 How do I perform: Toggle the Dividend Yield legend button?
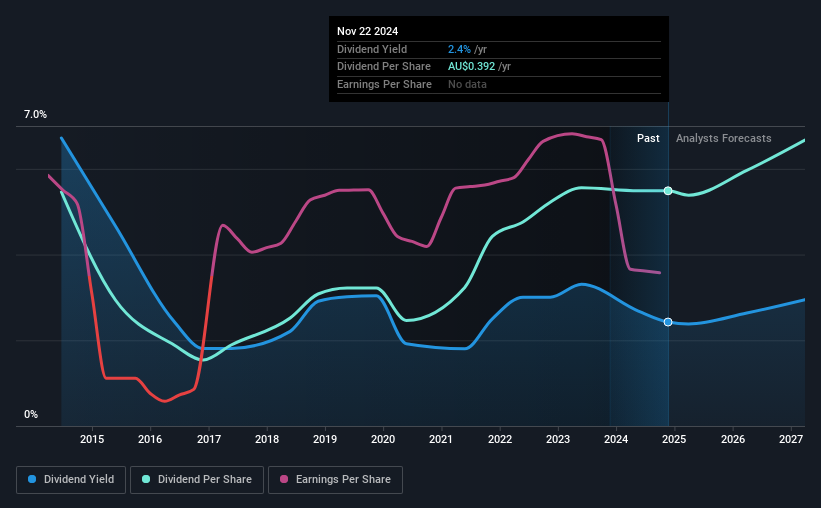coord(71,479)
